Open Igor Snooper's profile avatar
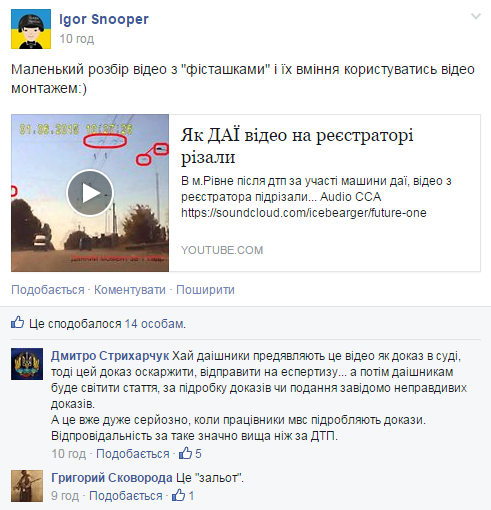This screenshot has width=491, height=510. click(31, 29)
